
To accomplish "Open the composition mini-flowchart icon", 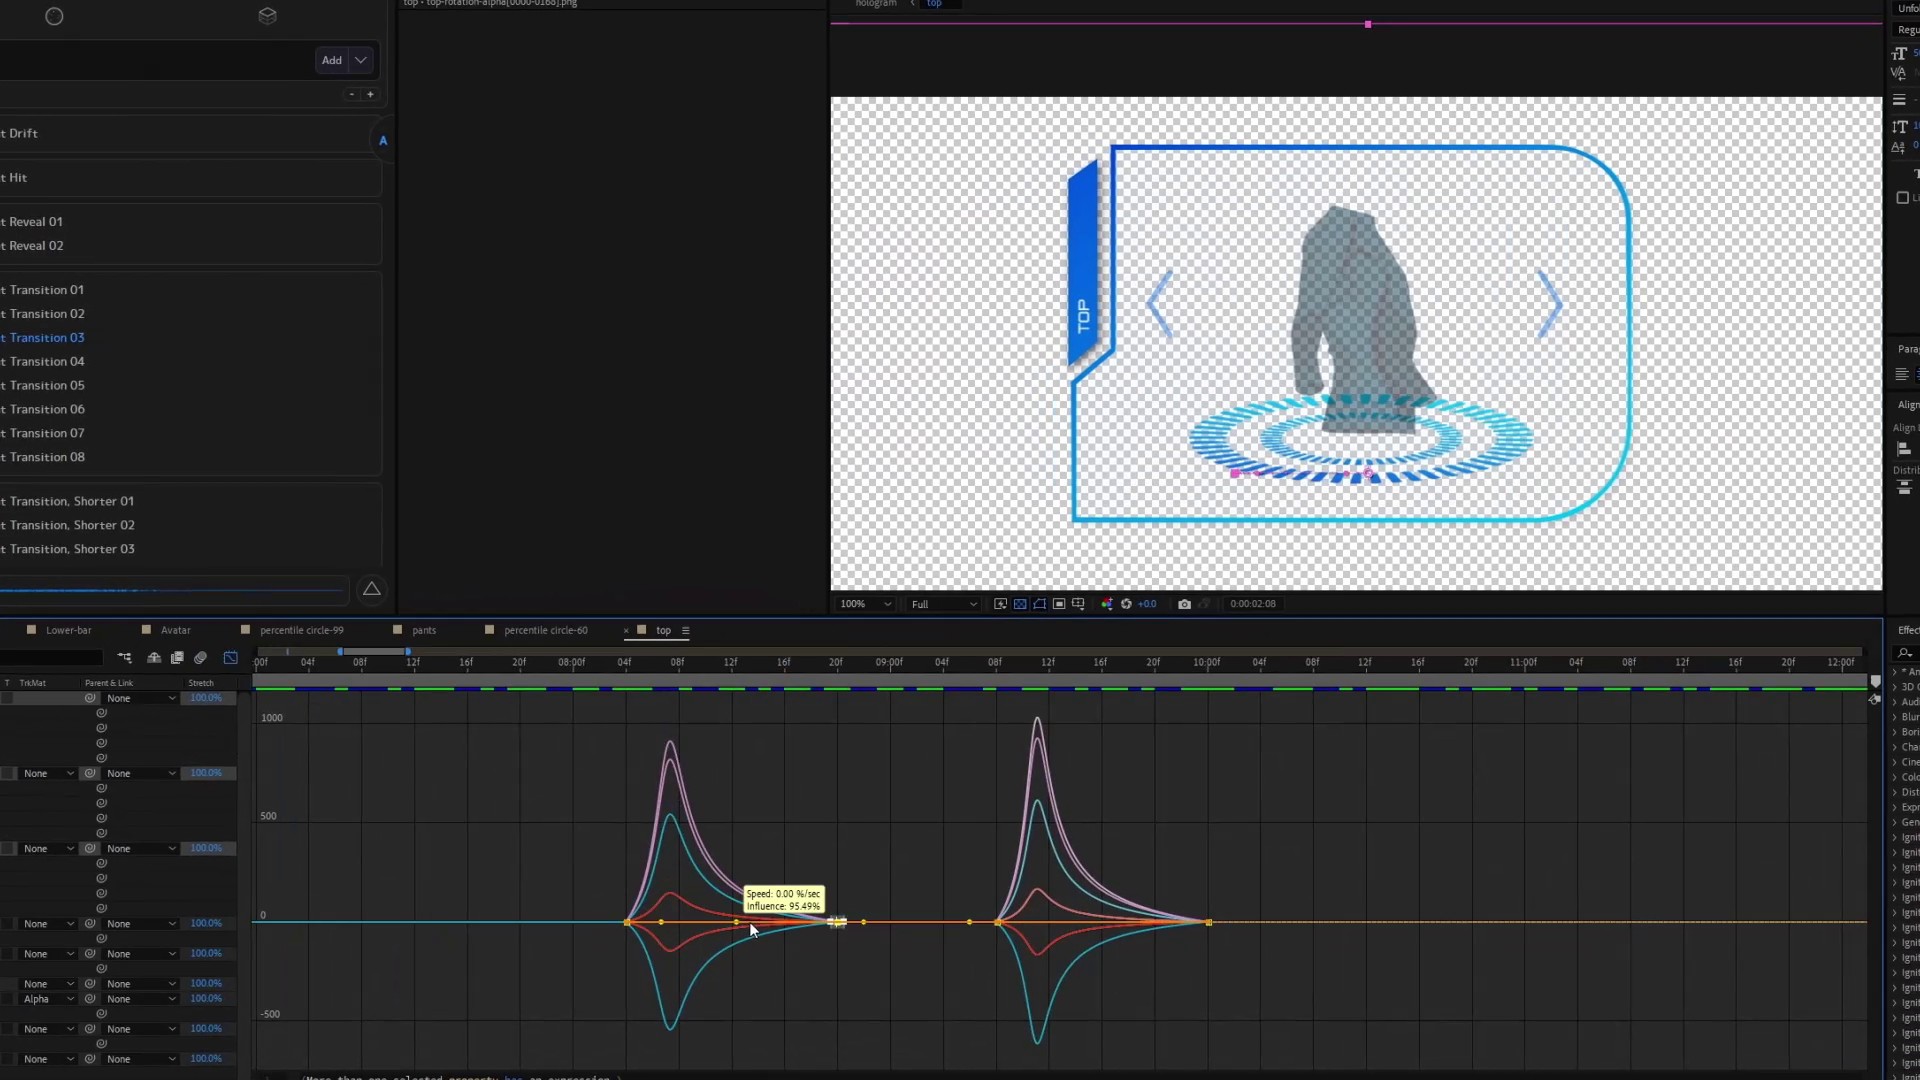I will (124, 658).
